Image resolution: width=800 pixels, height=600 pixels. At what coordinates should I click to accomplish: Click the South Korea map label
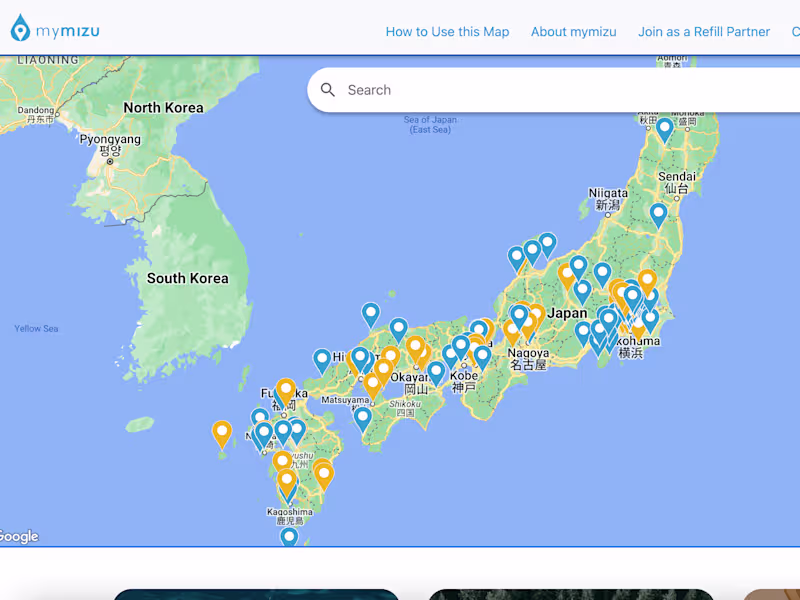[x=188, y=279]
